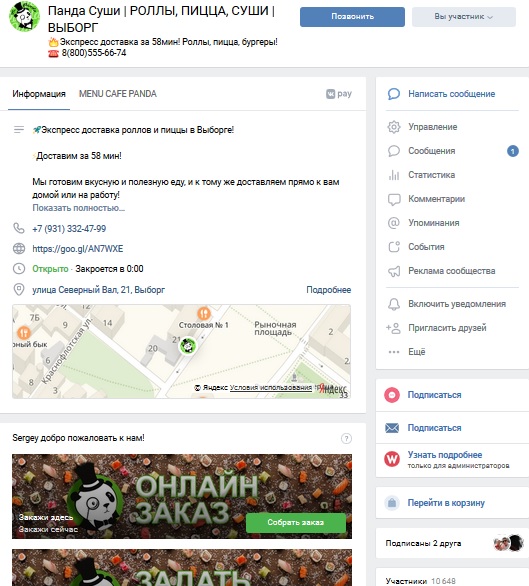Click the status phone 8(800)555-66-74
This screenshot has width=529, height=586.
coord(94,53)
